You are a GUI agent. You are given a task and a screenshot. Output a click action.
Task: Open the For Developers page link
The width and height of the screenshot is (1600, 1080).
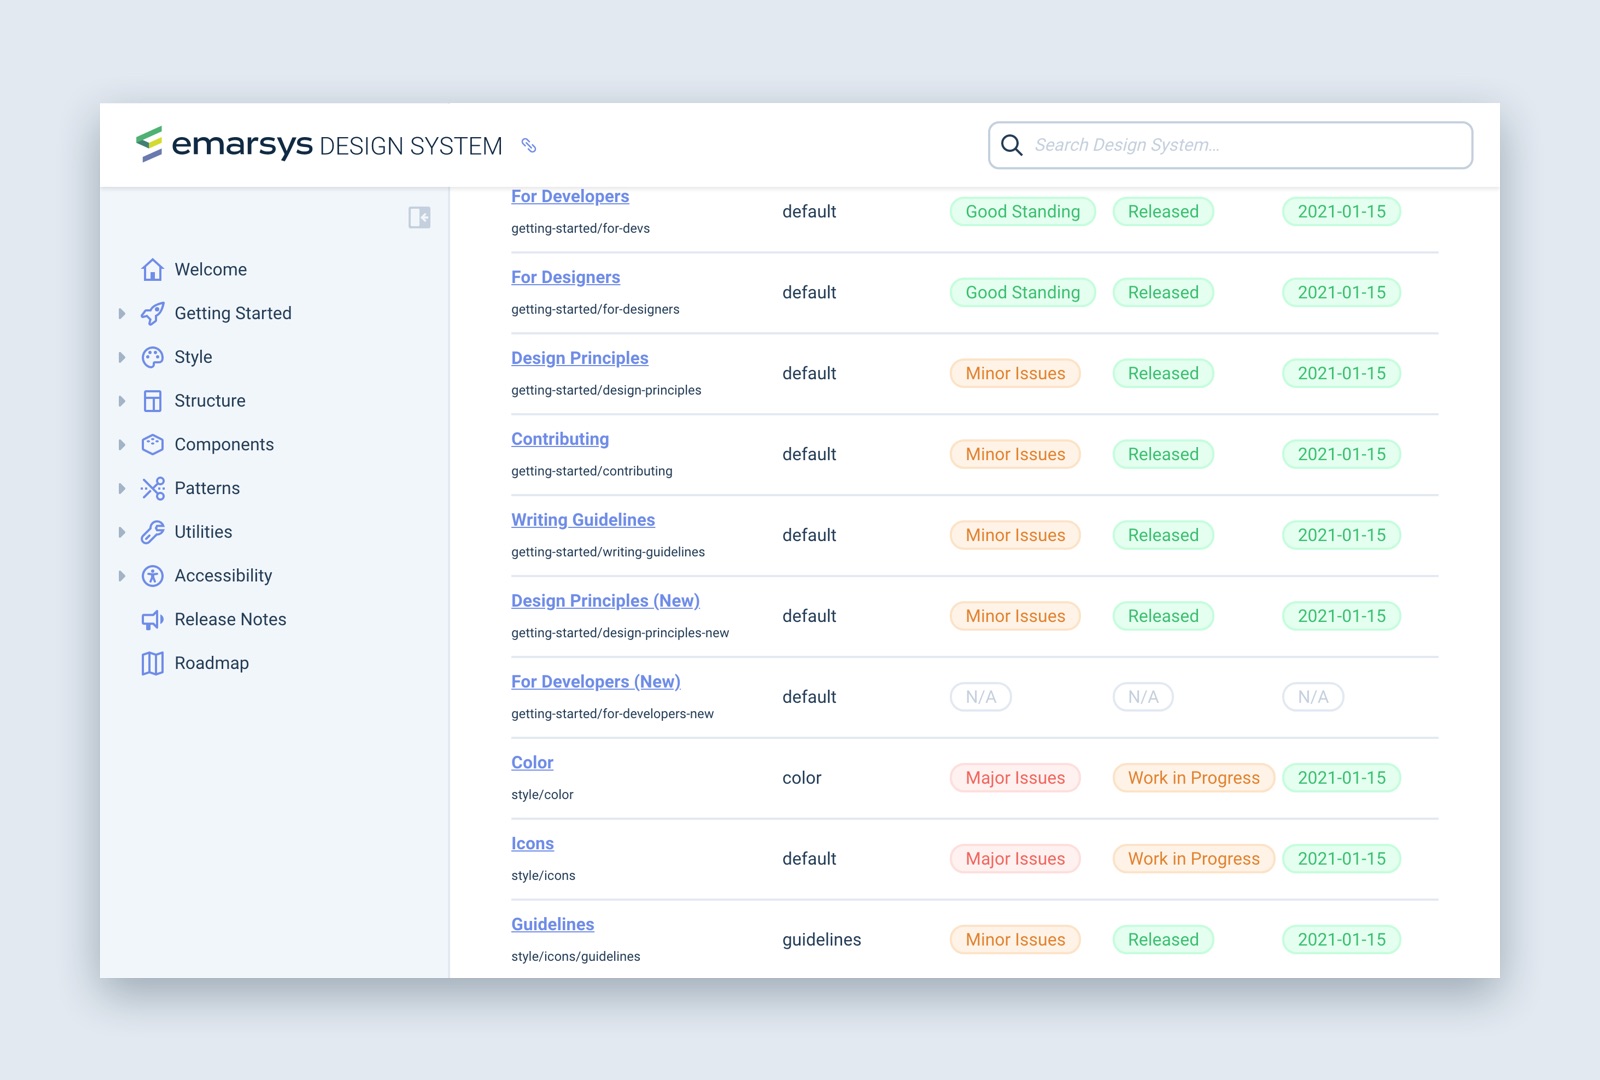click(x=570, y=196)
